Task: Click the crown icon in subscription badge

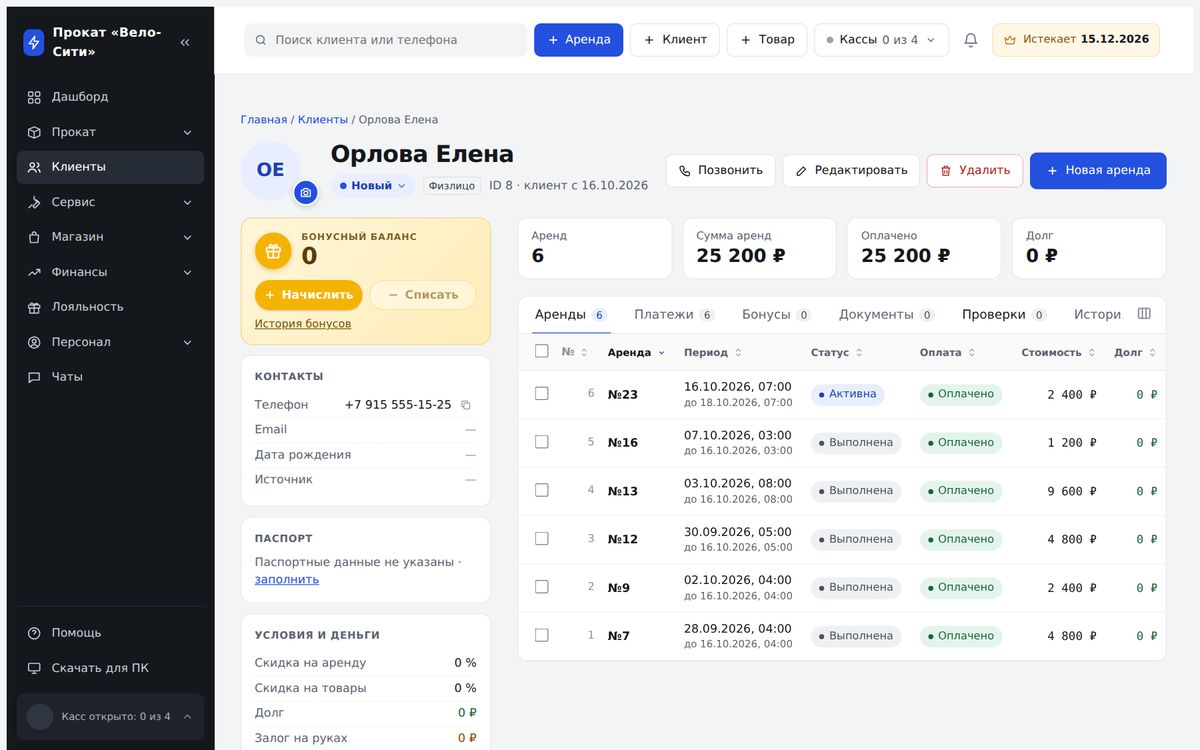Action: point(1010,40)
